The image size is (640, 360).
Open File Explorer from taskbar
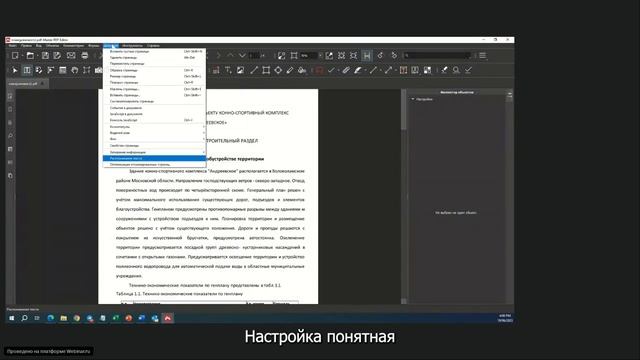coord(64,318)
